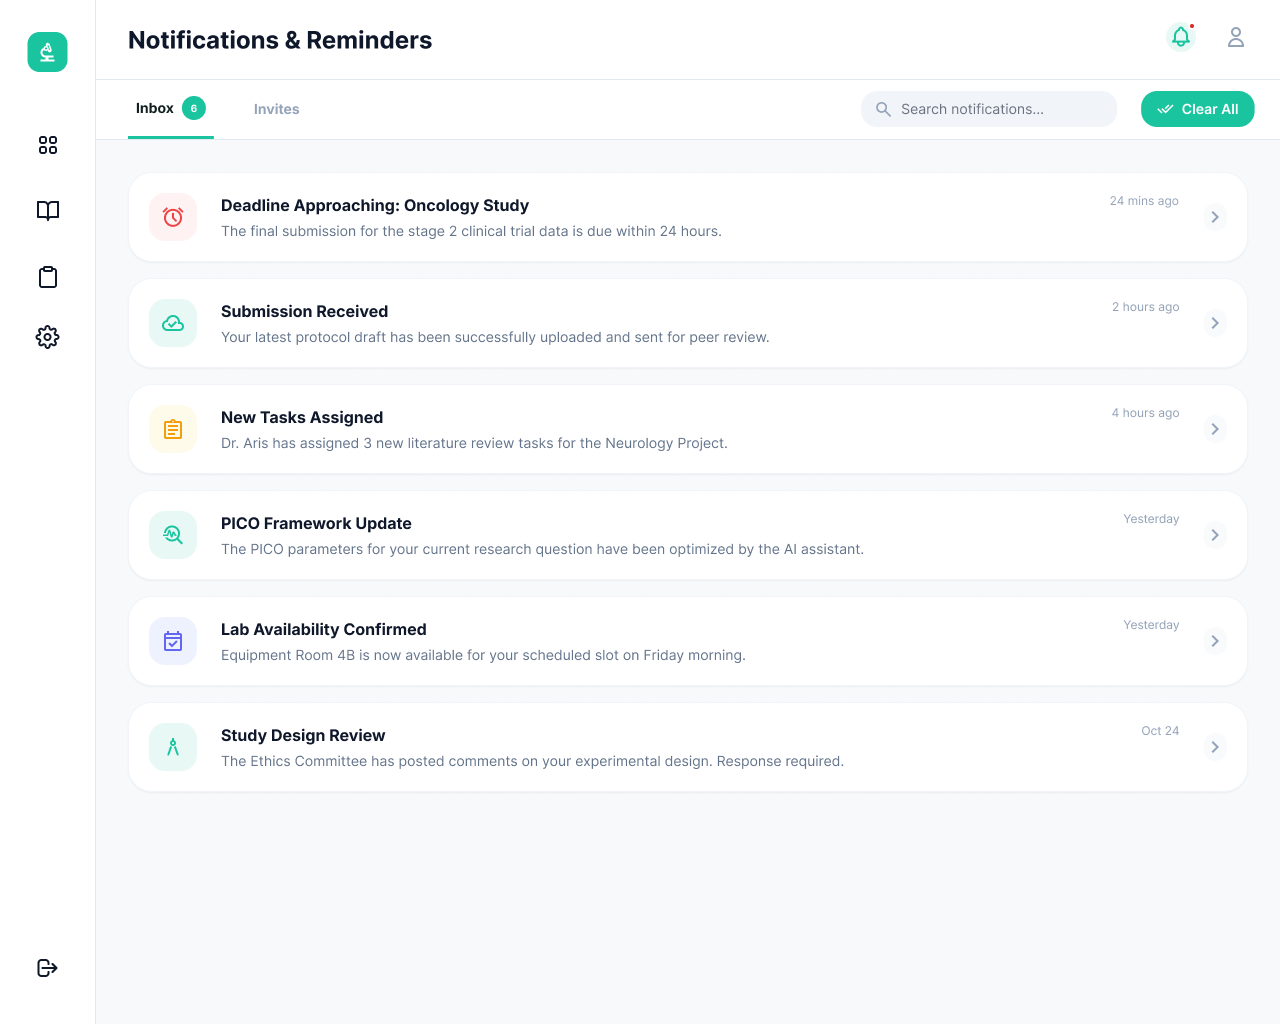
Task: Click the Yesterday timestamp on Lab Availability Confirmed
Action: pyautogui.click(x=1151, y=625)
